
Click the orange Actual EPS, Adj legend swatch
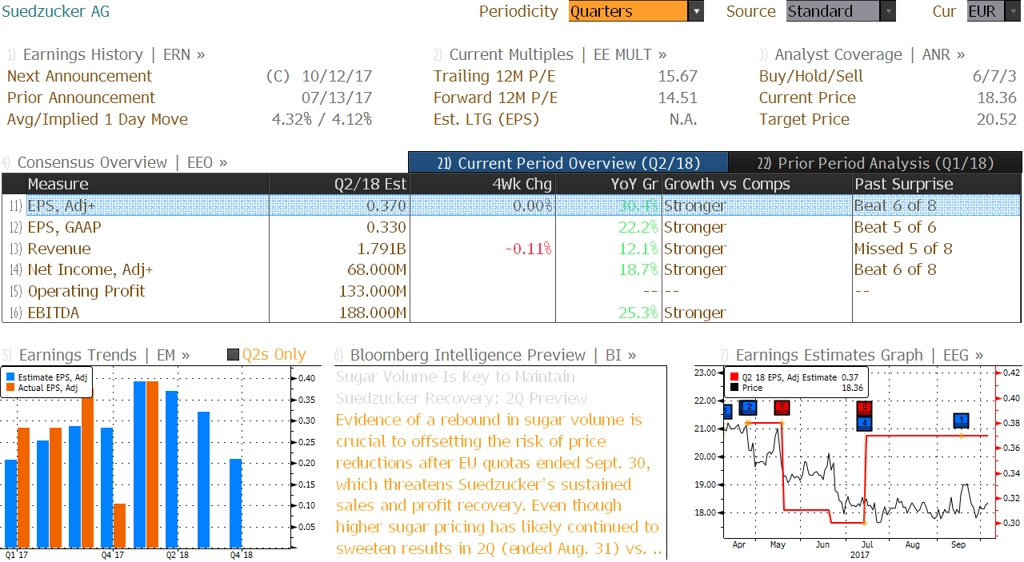(10, 388)
